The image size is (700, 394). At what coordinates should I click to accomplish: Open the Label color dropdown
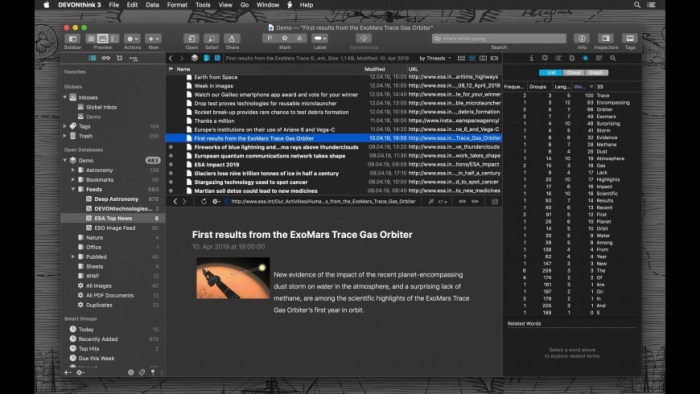[x=320, y=38]
